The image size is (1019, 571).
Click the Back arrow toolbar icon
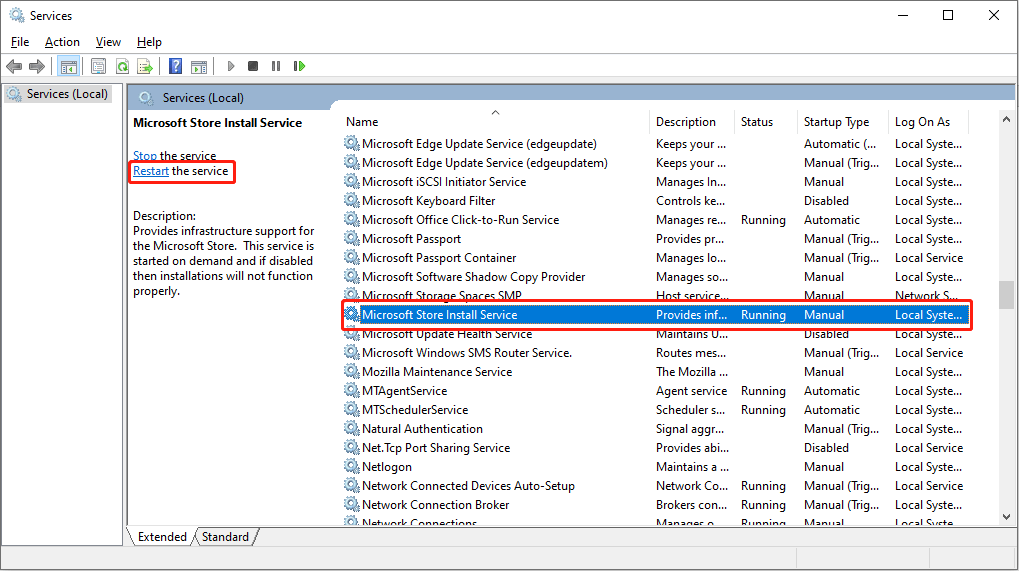[x=14, y=66]
